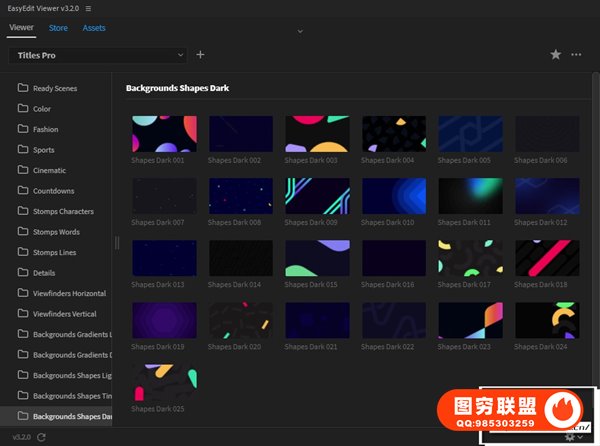600x446 pixels.
Task: Click the Fashion folder icon
Action: pyautogui.click(x=22, y=129)
